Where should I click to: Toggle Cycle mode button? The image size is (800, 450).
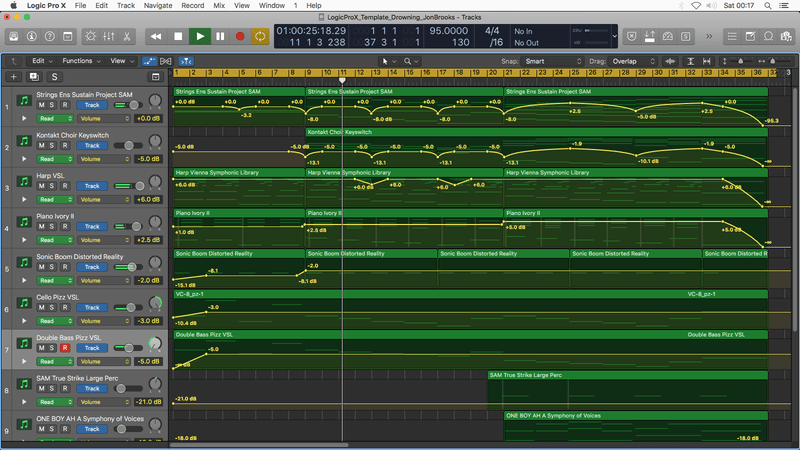pyautogui.click(x=260, y=36)
